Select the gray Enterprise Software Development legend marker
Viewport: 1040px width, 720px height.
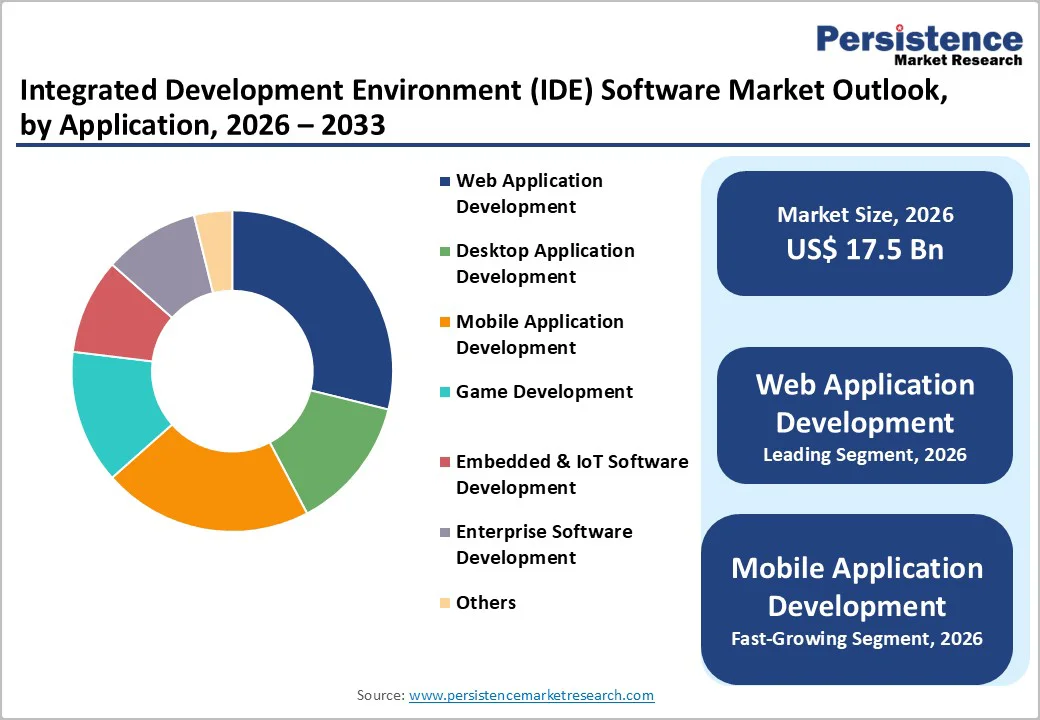[443, 532]
